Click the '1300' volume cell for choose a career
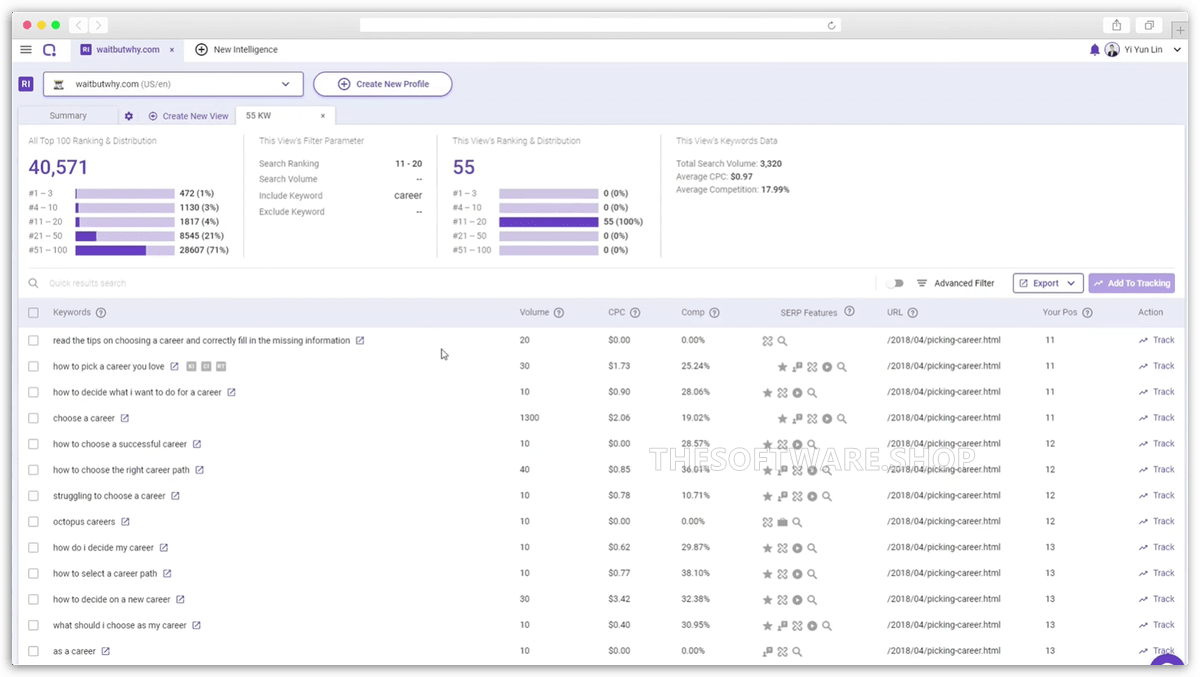 [x=530, y=418]
